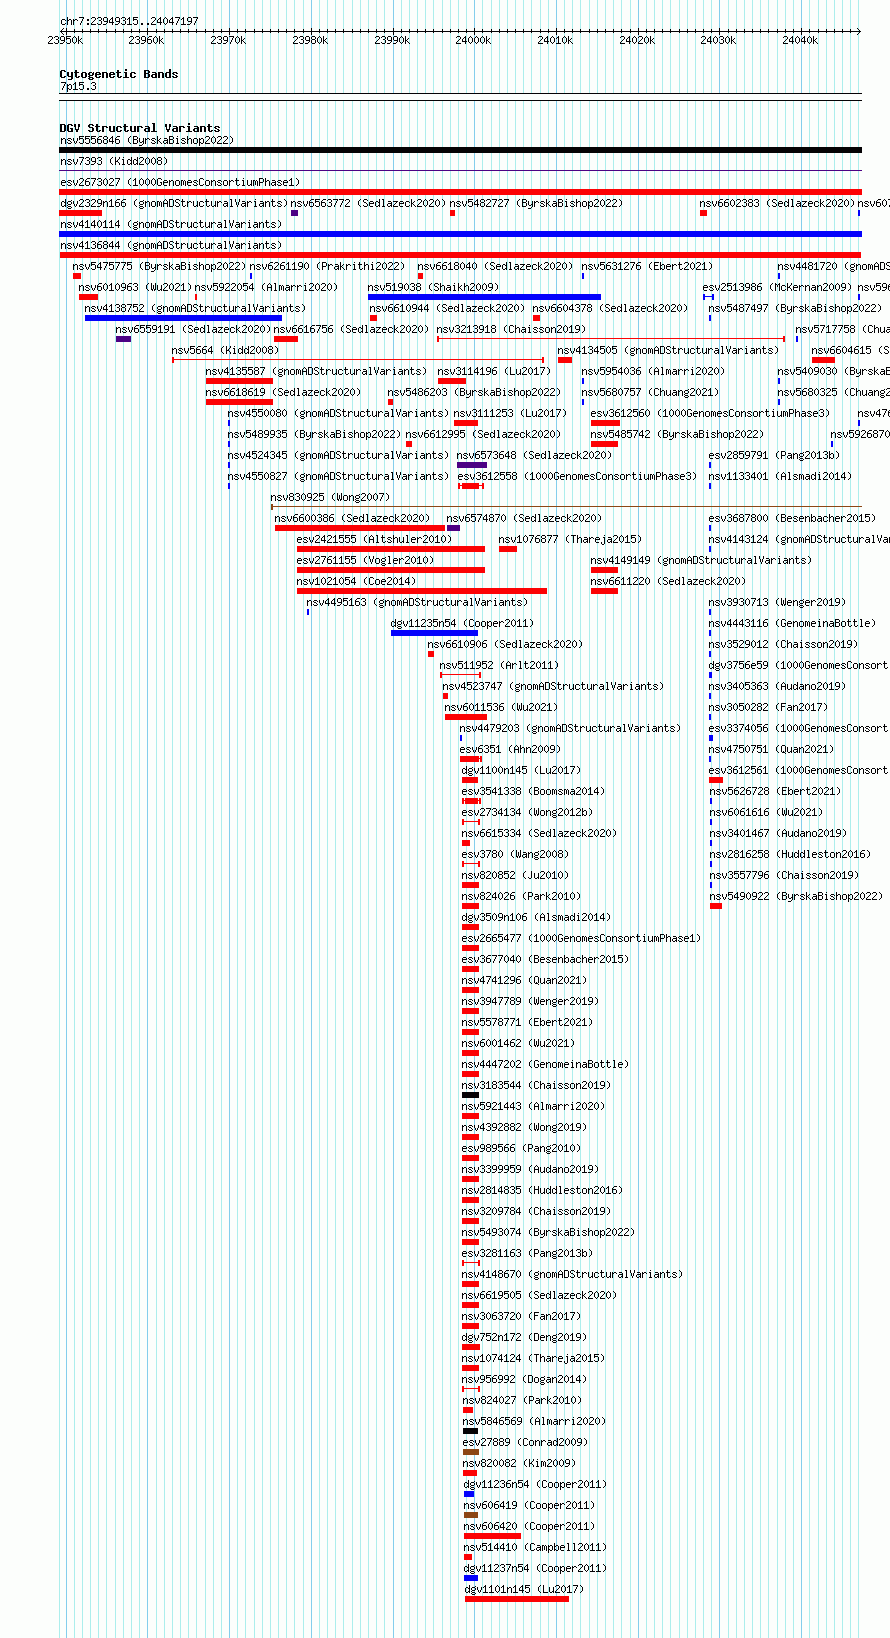The width and height of the screenshot is (890, 1638).
Task: Open nsv3930713 (Wenger2019) variant
Action: [778, 602]
